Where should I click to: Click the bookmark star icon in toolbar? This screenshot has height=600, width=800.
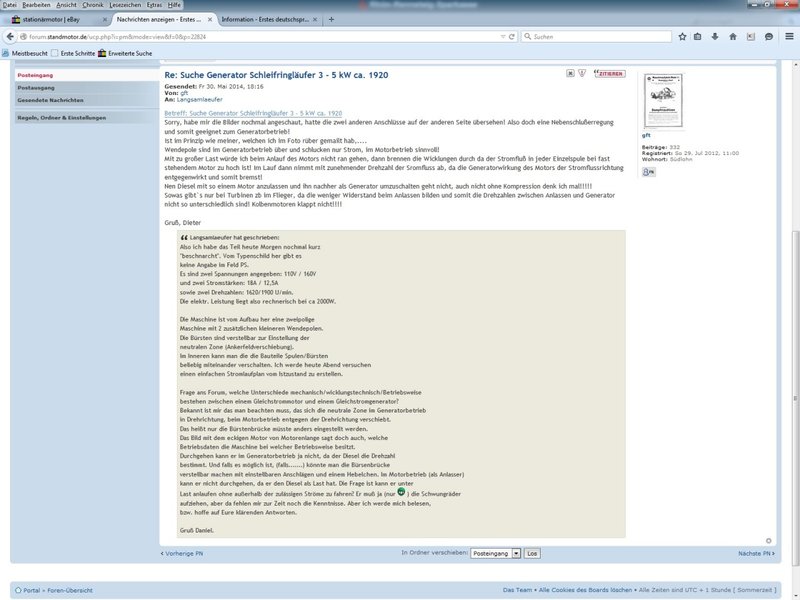click(x=682, y=36)
